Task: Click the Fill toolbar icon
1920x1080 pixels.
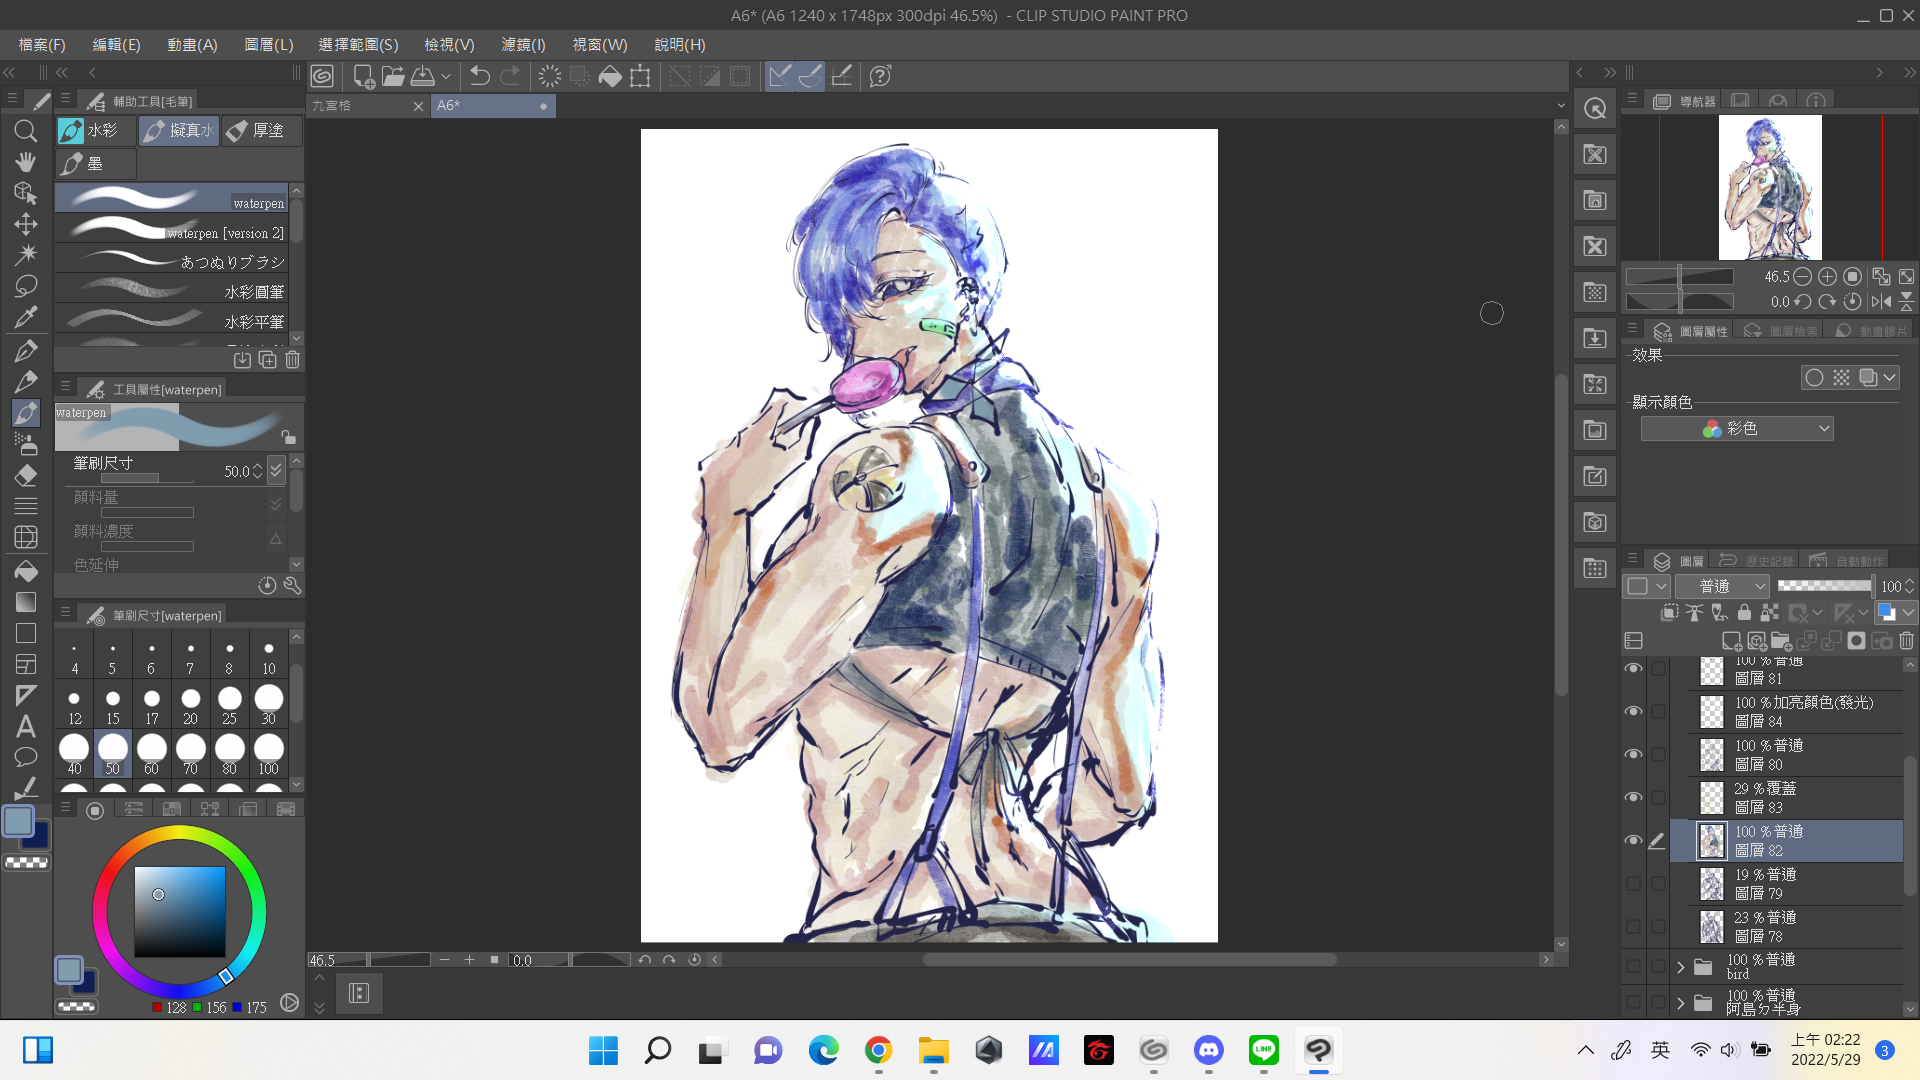Action: (610, 76)
